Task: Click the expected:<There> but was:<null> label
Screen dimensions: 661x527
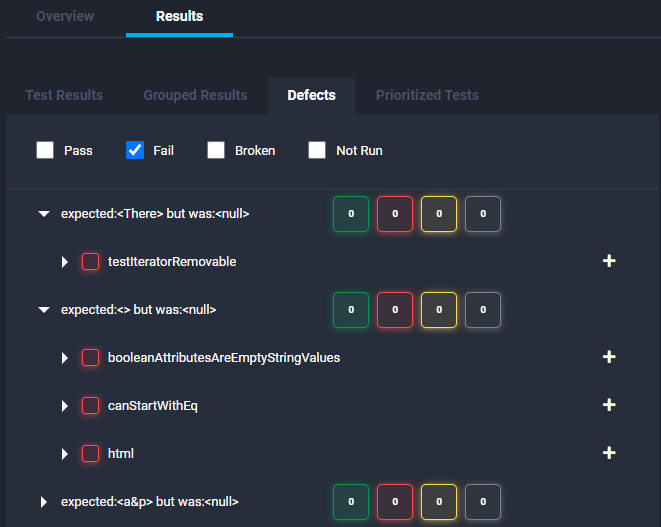Action: tap(155, 214)
